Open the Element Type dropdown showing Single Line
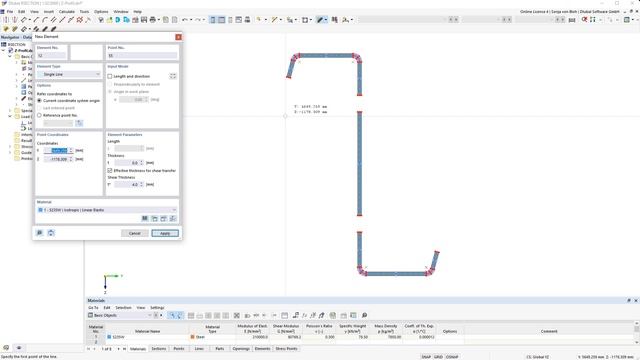The width and height of the screenshot is (640, 360). coord(69,74)
